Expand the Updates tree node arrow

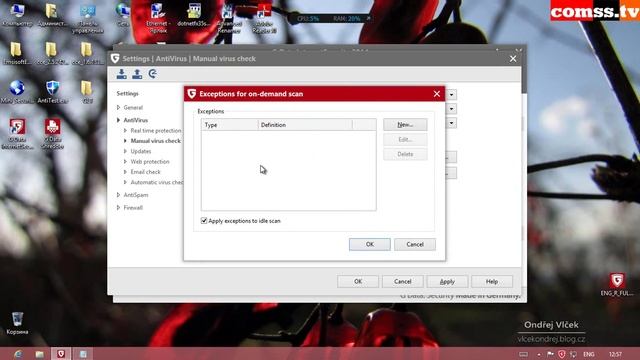point(125,151)
